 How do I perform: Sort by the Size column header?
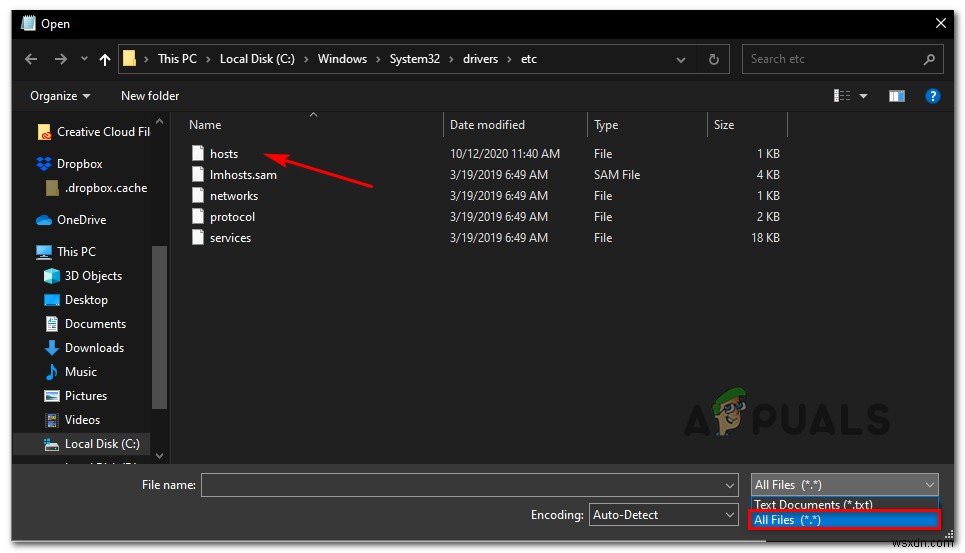click(x=724, y=125)
